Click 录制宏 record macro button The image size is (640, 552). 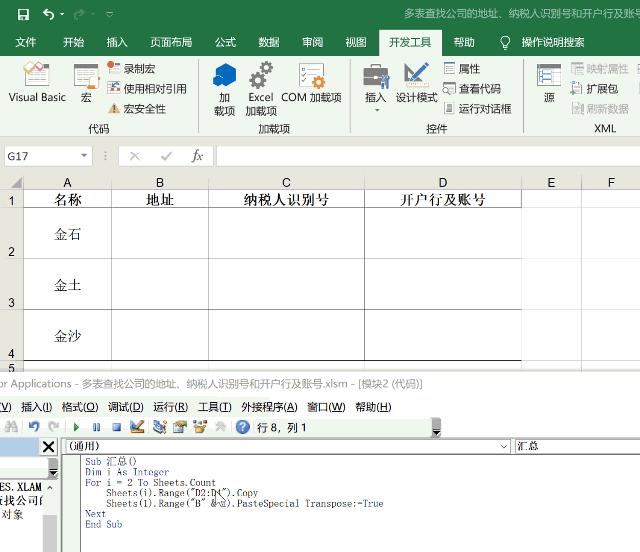click(x=131, y=68)
